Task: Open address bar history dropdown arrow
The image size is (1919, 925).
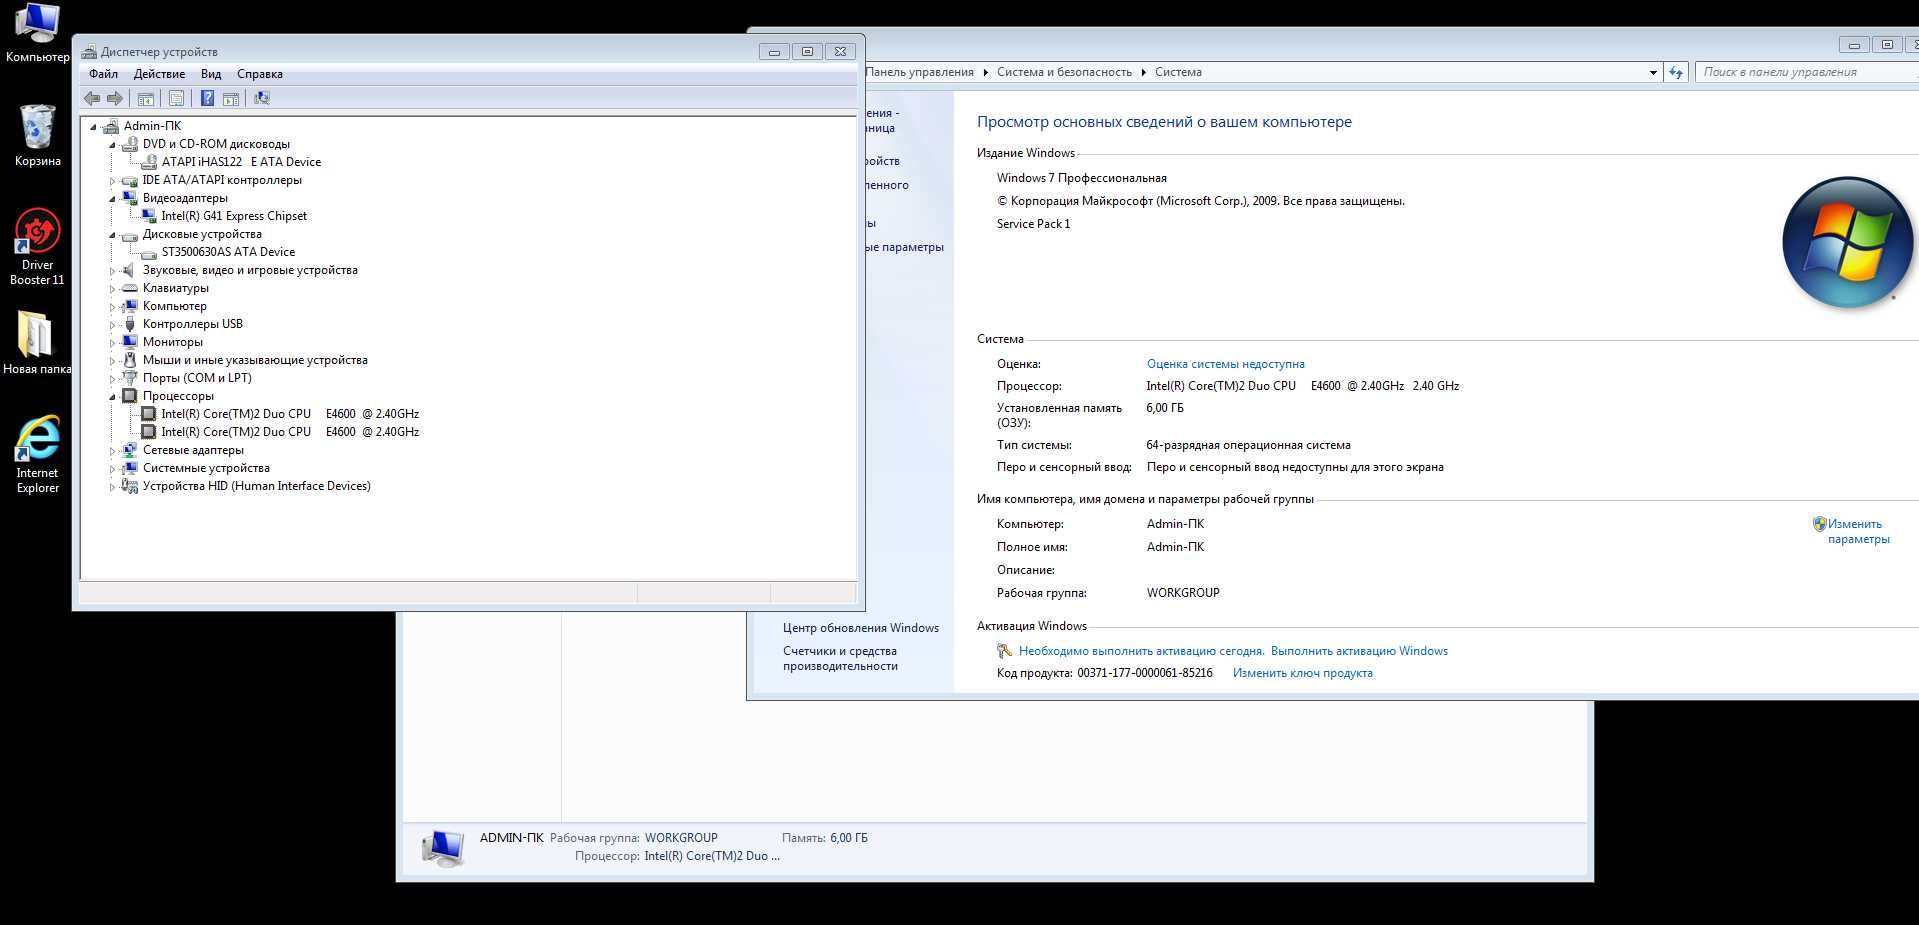Action: tap(1653, 72)
